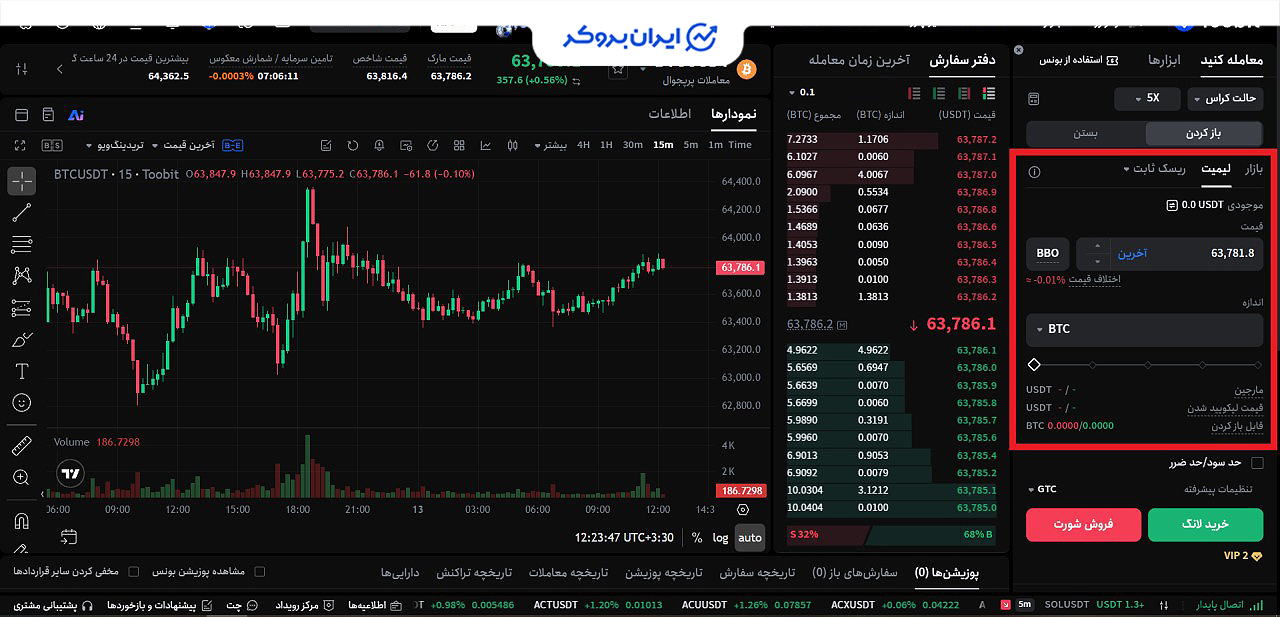Open the emoji icons tool
This screenshot has width=1280, height=617.
click(x=22, y=403)
